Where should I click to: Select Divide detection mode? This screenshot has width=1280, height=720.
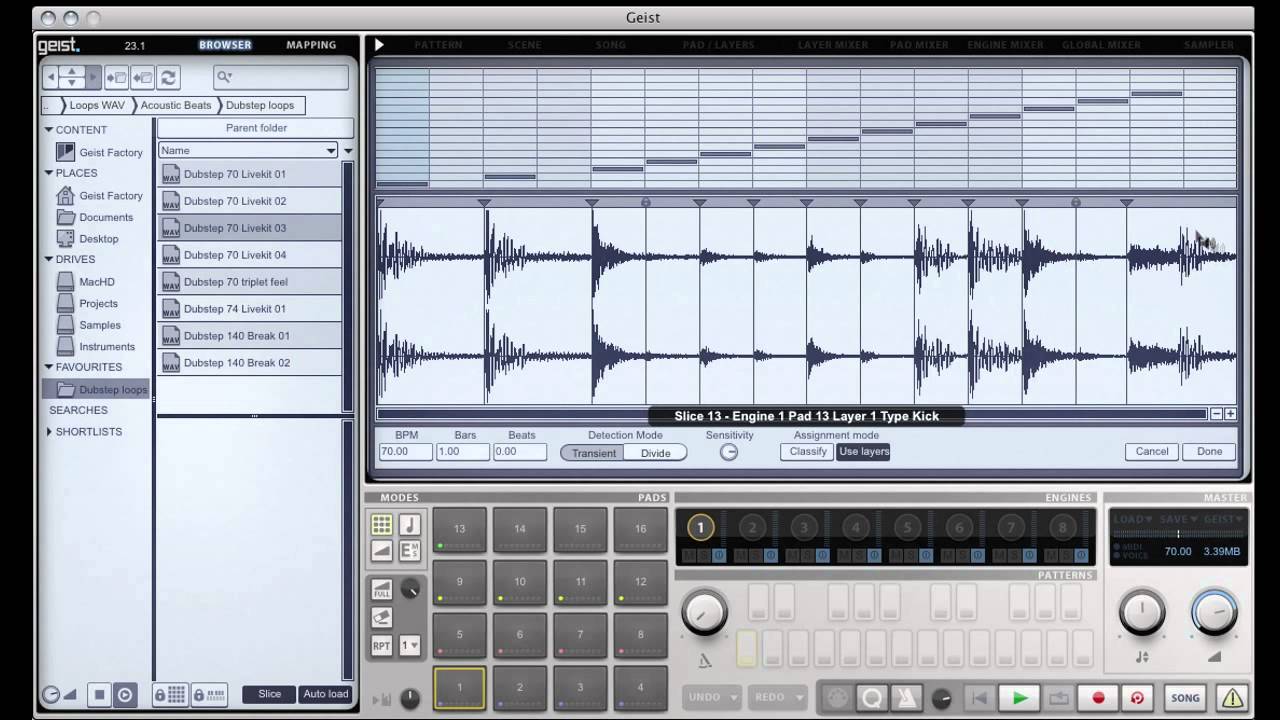pyautogui.click(x=655, y=453)
